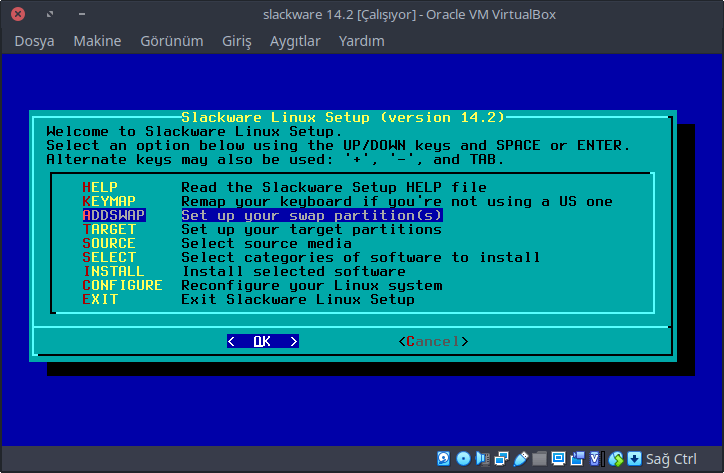Click the video capture status icon

point(577,459)
